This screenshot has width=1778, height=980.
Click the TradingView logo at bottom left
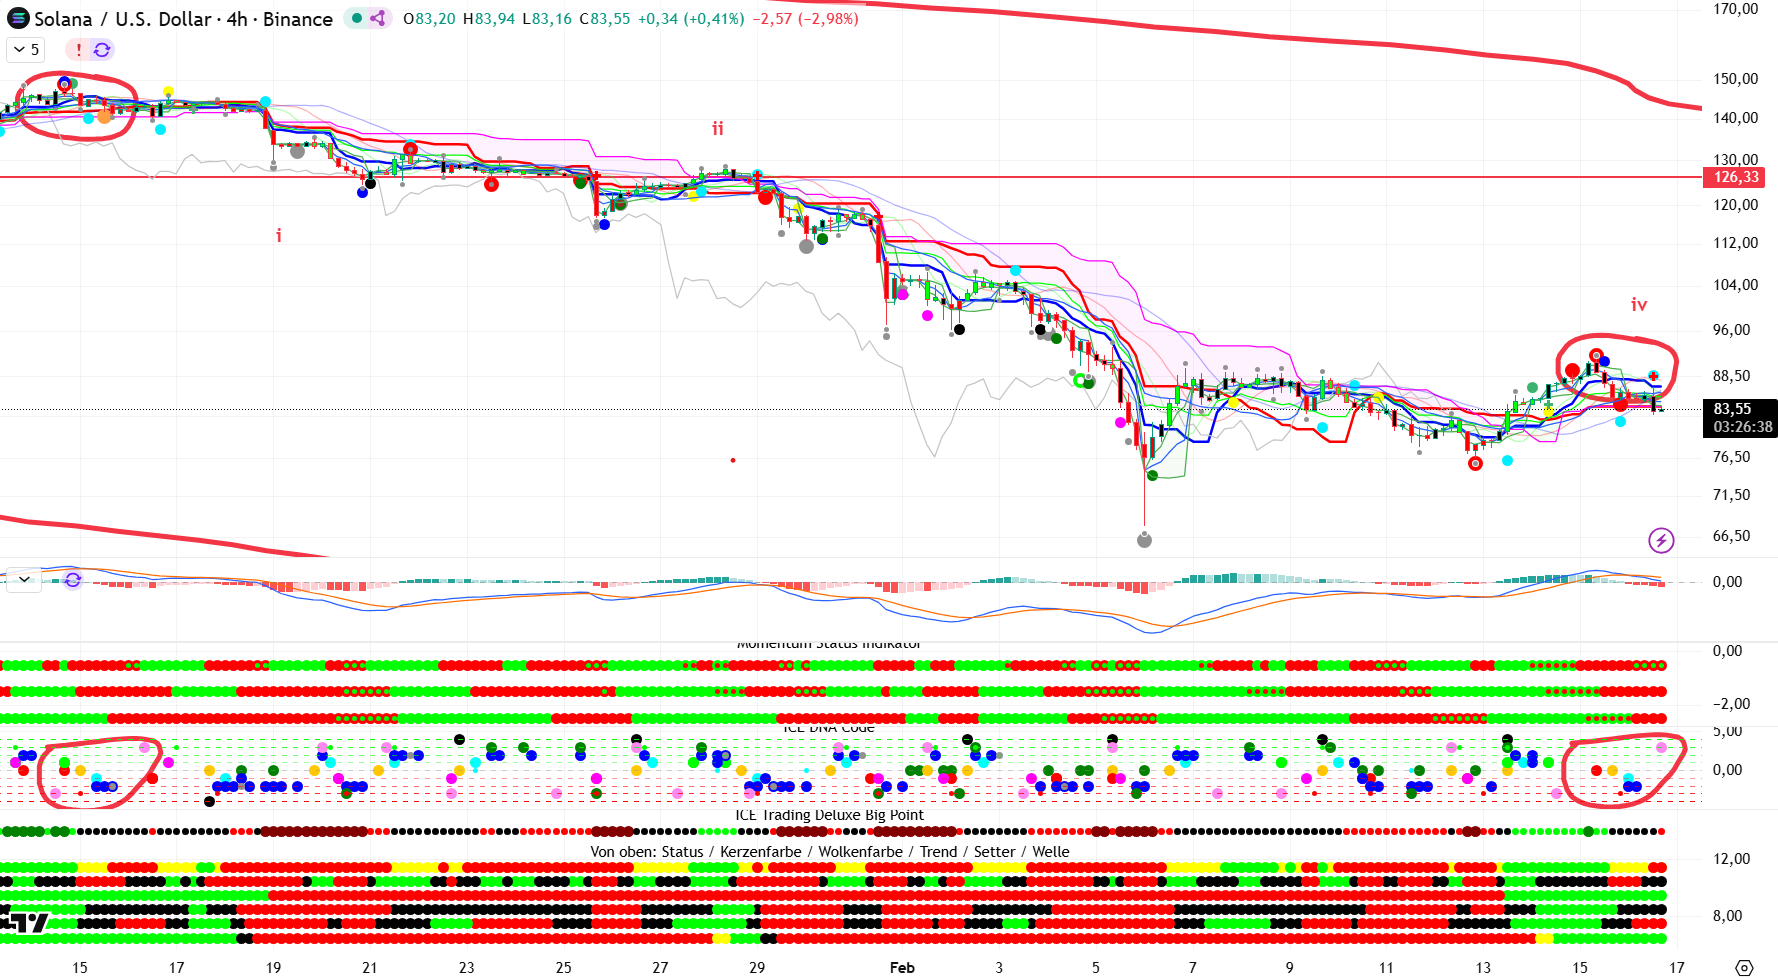(x=24, y=922)
